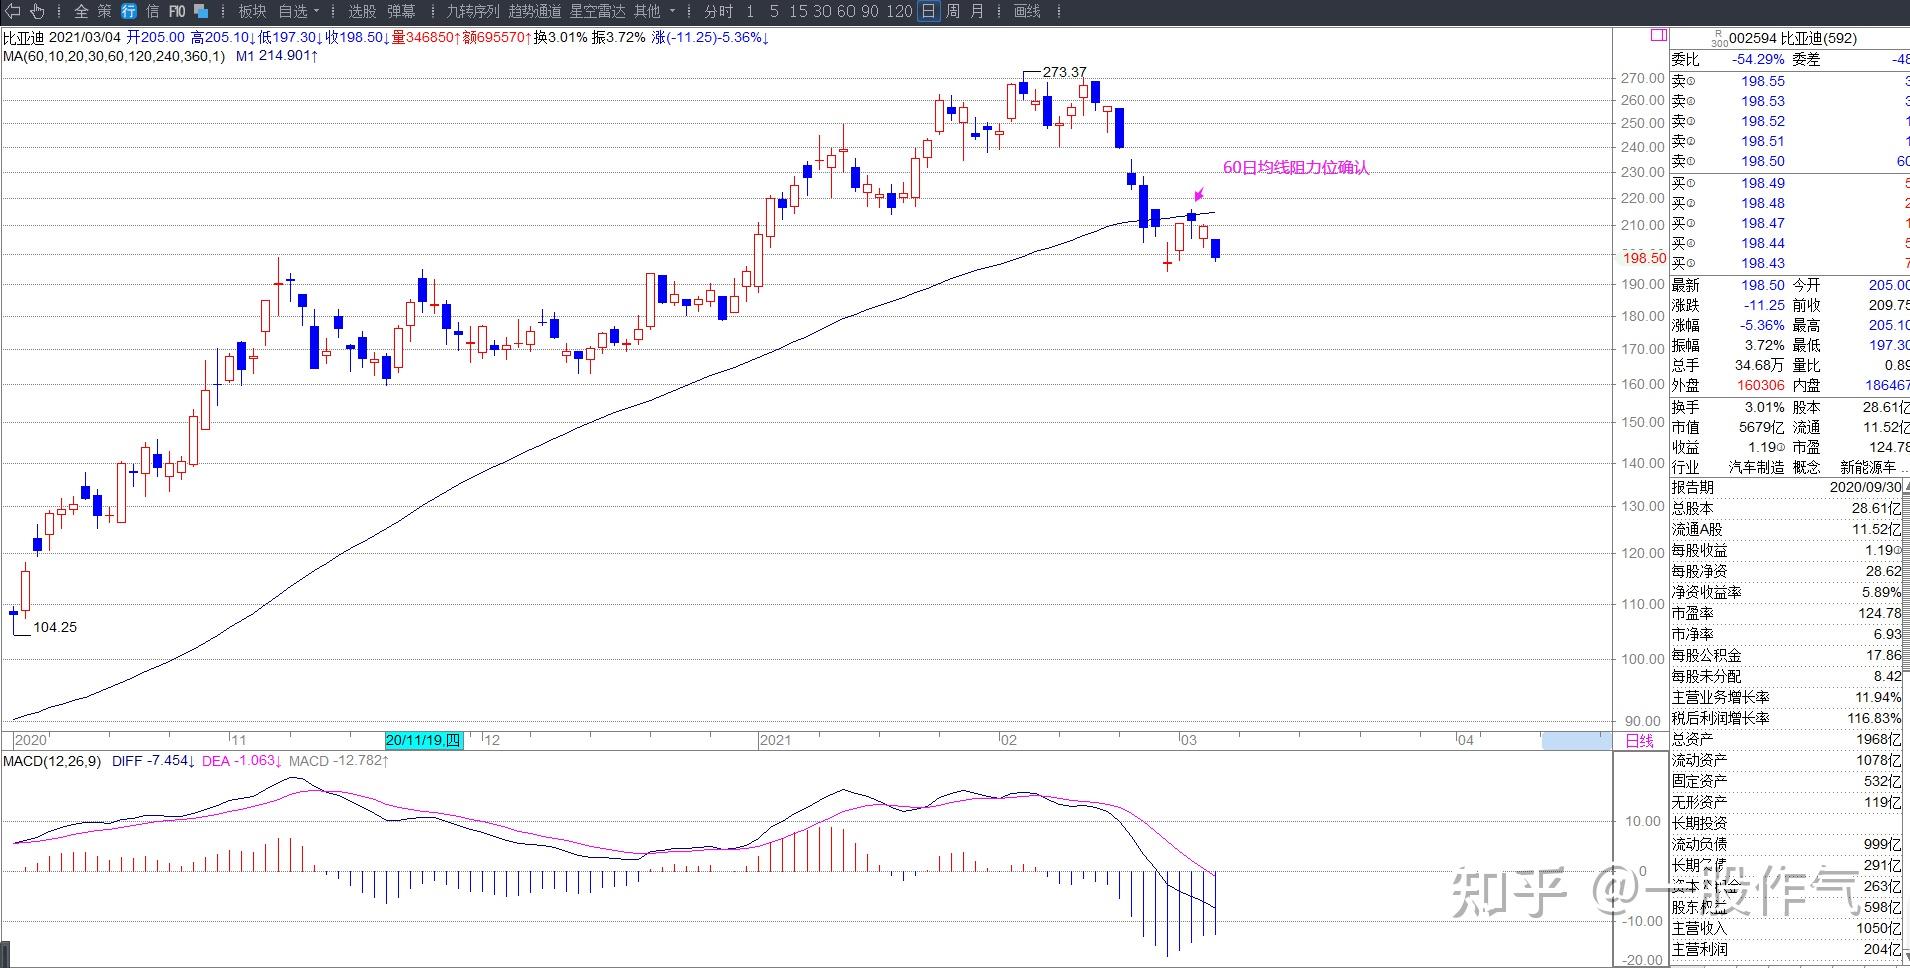
Task: Select the hand pointer tool icon
Action: point(37,11)
